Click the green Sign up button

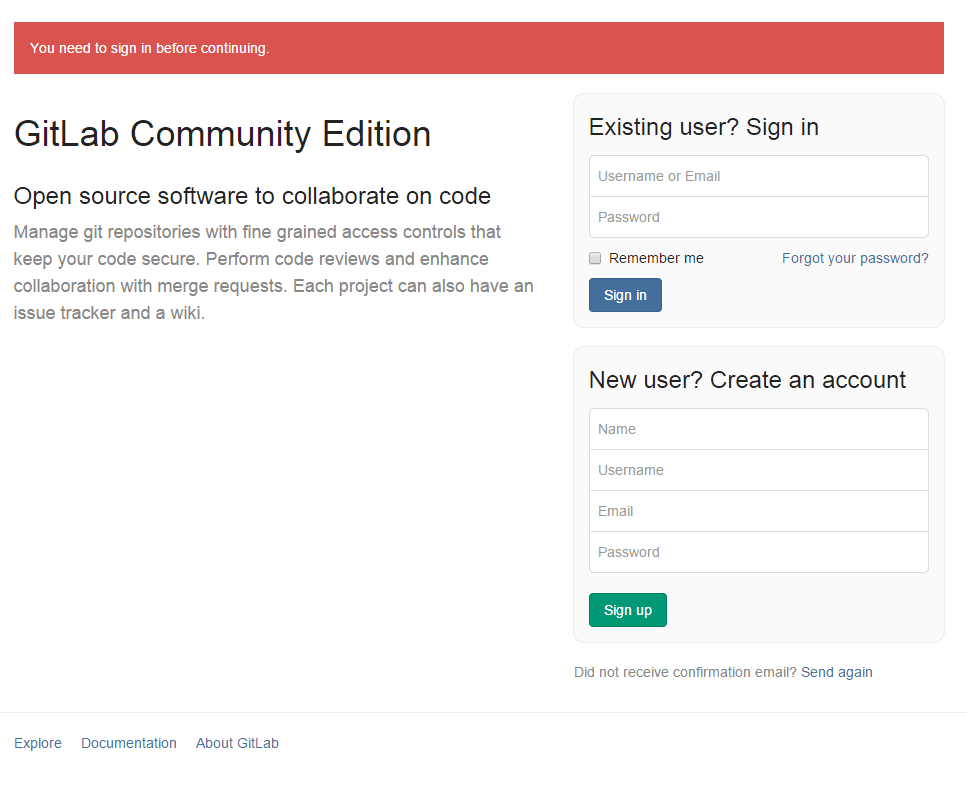point(628,610)
